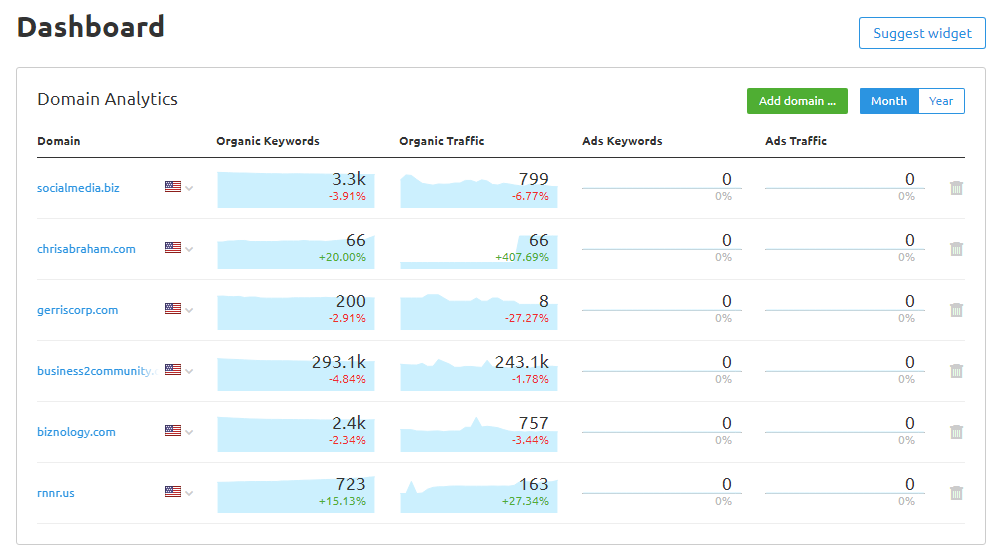The image size is (997, 559).
Task: Open the socialmedia.biz domain link
Action: 78,188
